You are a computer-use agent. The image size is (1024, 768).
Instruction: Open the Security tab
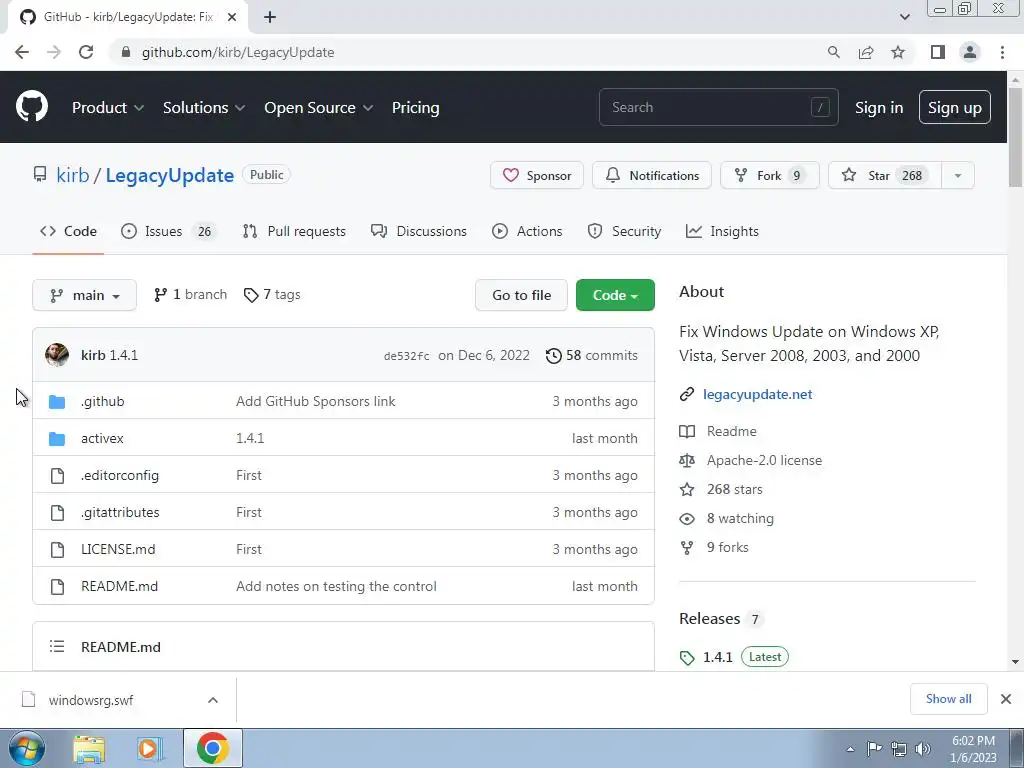pos(624,231)
